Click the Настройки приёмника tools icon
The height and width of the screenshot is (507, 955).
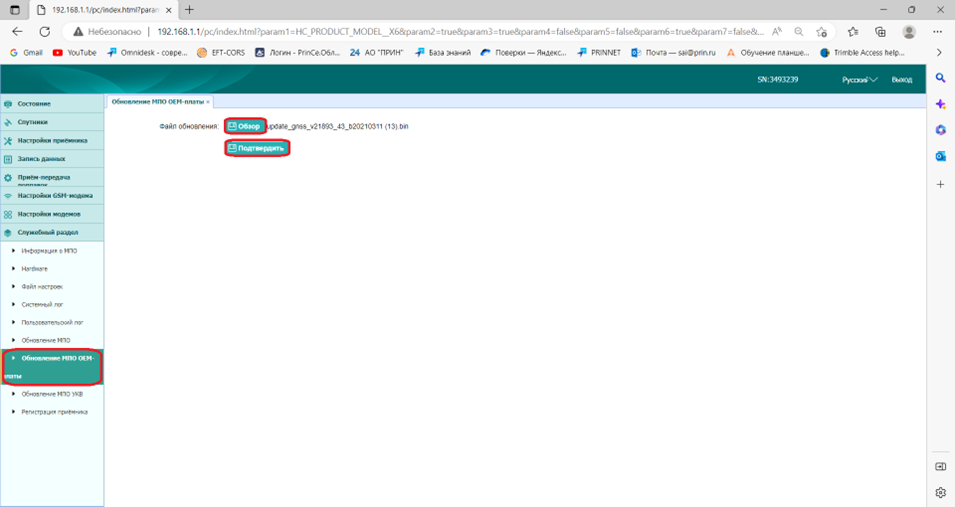(x=8, y=141)
